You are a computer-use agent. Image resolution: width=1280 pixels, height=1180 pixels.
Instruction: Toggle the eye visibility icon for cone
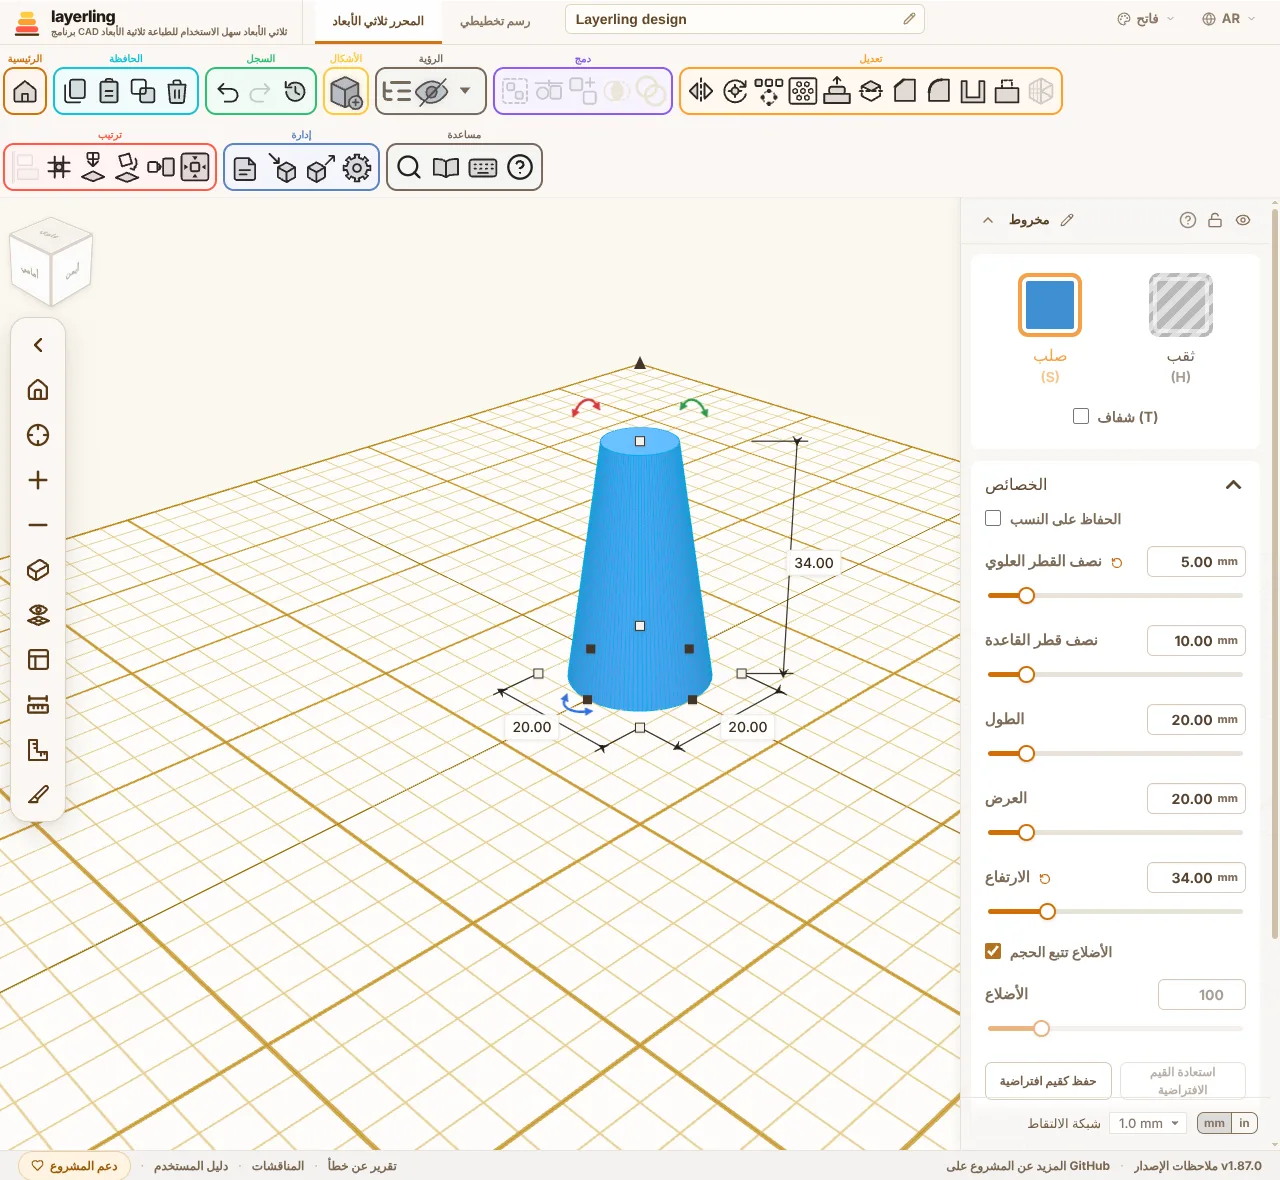point(1243,220)
